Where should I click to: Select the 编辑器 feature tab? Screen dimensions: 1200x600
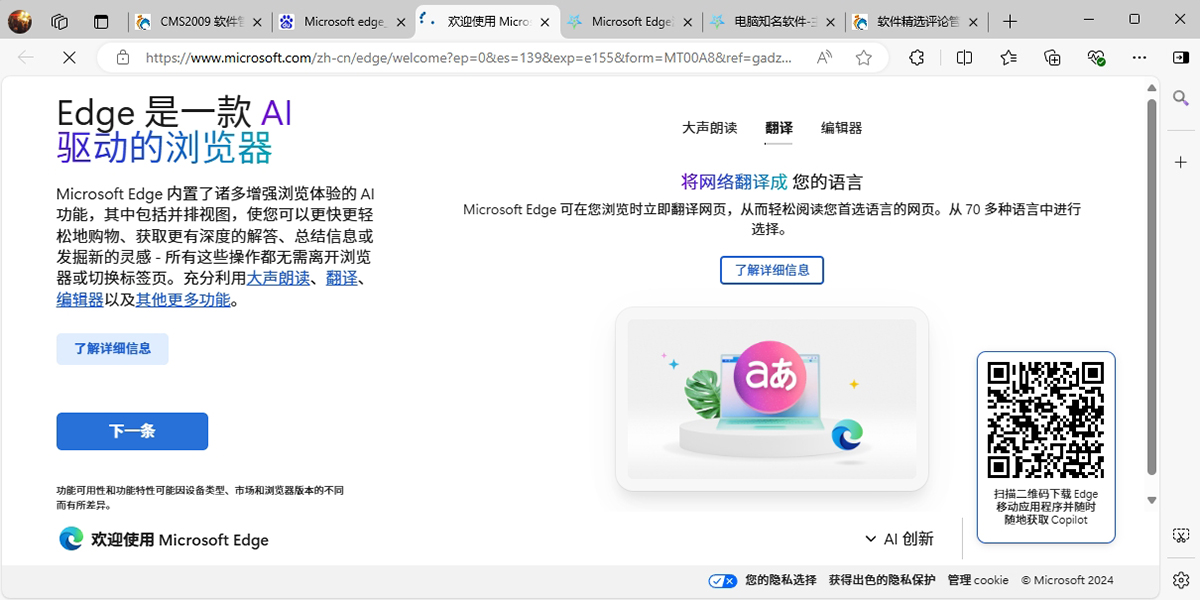tap(841, 128)
